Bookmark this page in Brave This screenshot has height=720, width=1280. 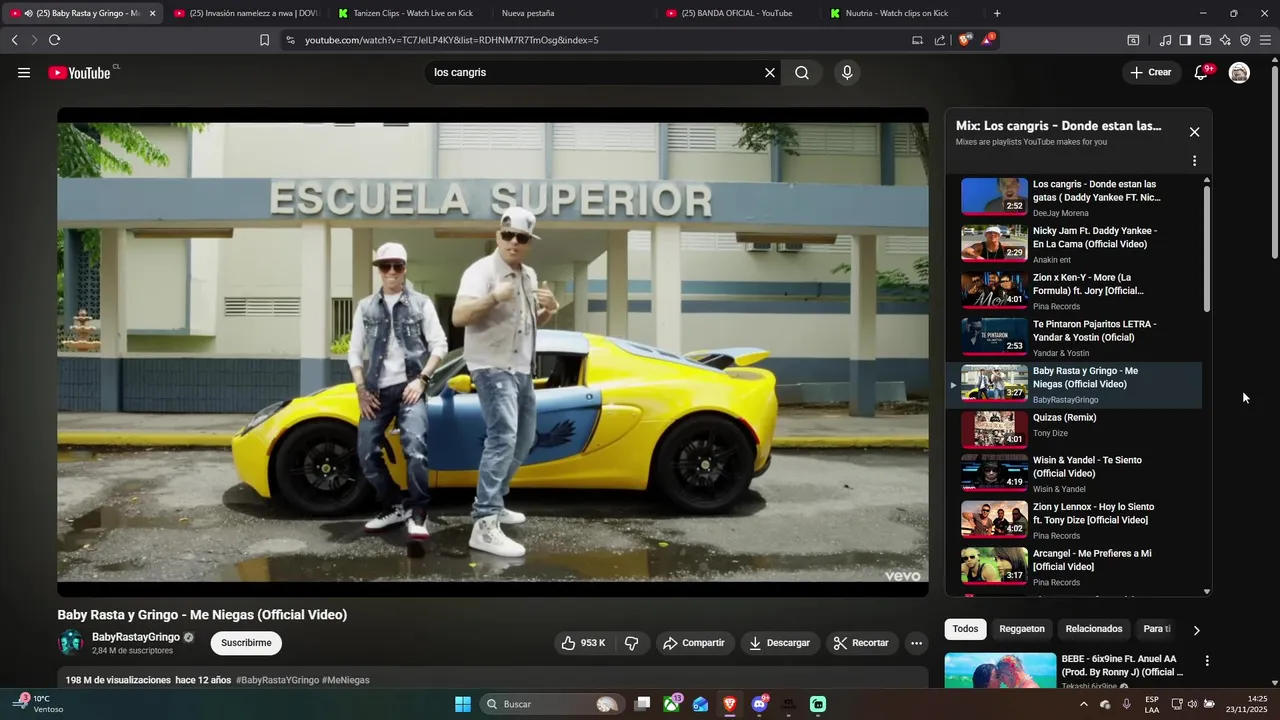[x=264, y=40]
